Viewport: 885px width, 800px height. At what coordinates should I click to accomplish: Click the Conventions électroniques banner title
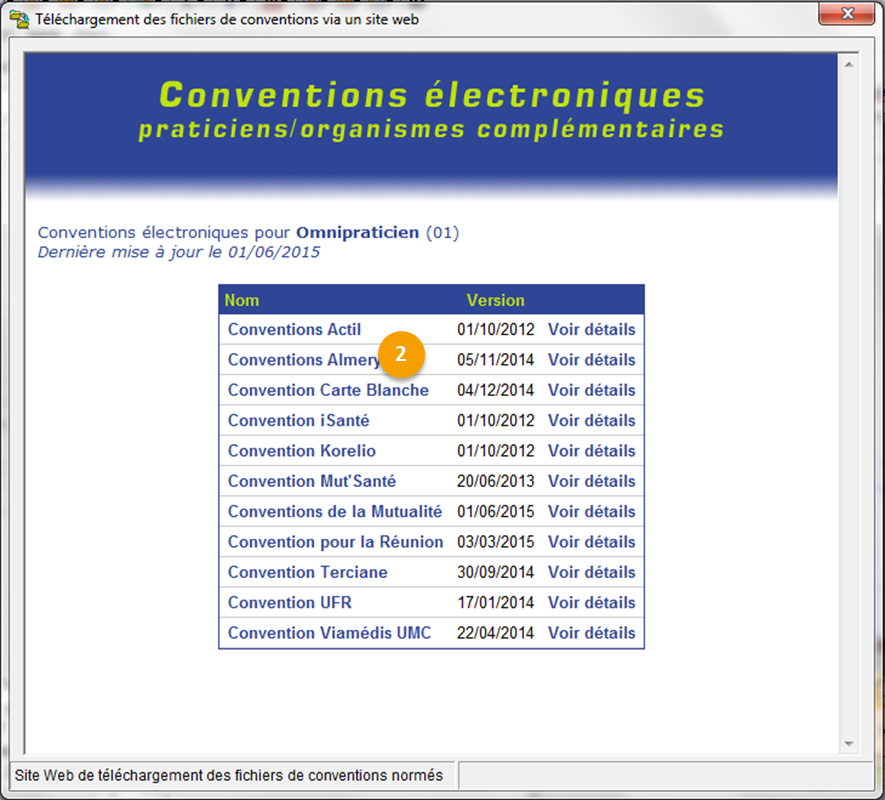pyautogui.click(x=432, y=94)
